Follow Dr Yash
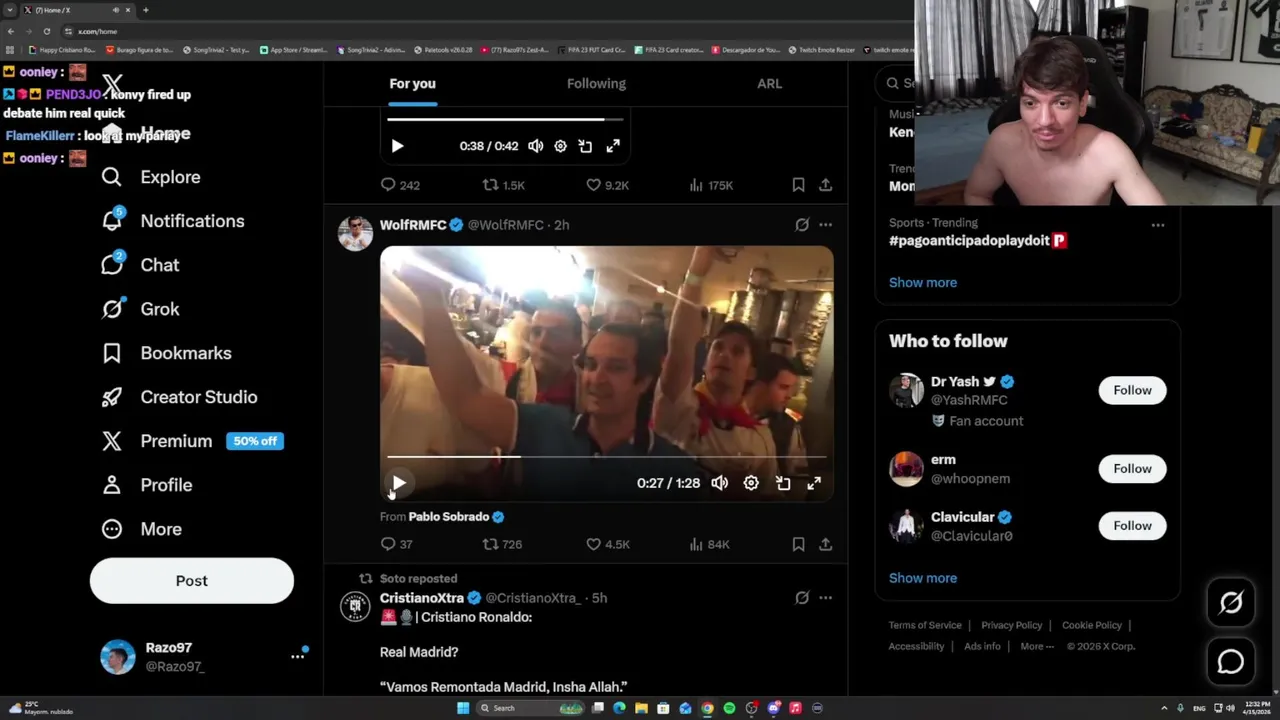1280x720 pixels. [1132, 390]
